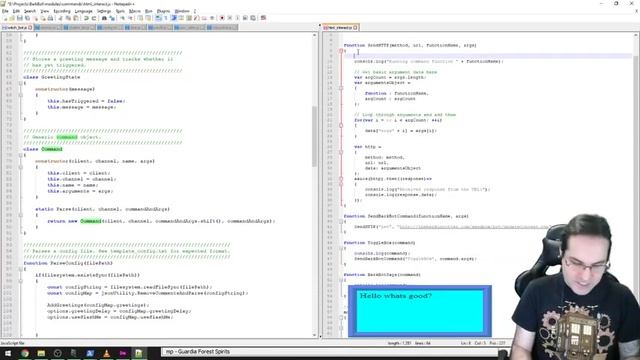Click the left pane scroll-down arrow
The image size is (640, 360).
click(314, 335)
